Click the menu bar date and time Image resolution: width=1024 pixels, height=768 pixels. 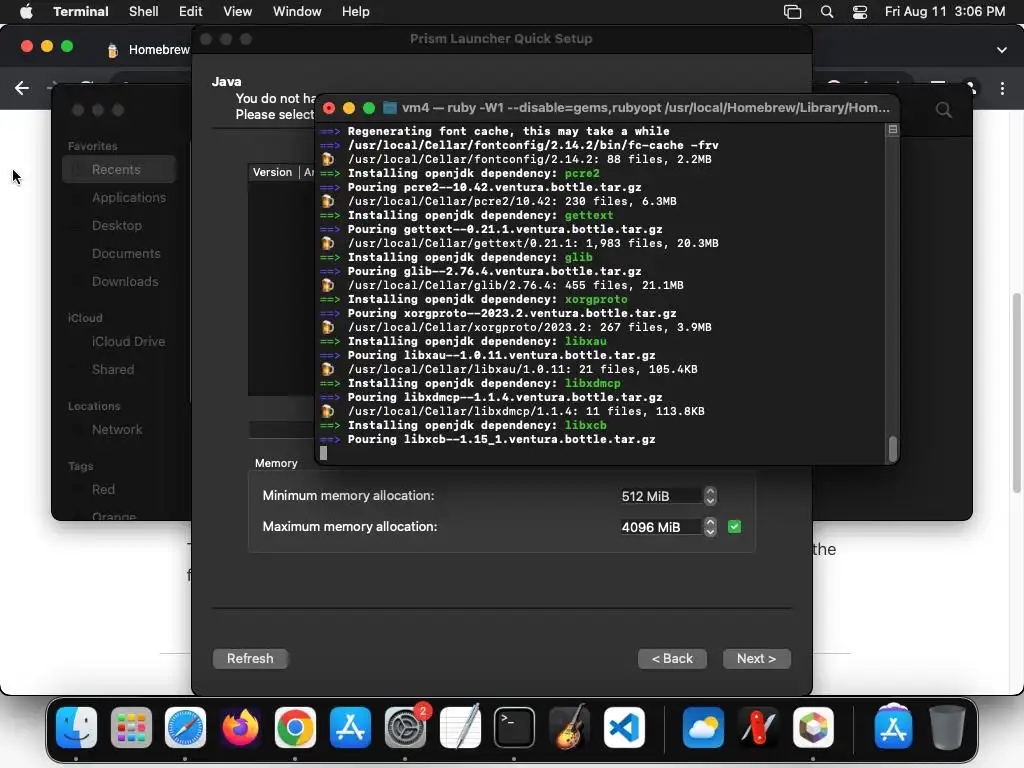944,12
